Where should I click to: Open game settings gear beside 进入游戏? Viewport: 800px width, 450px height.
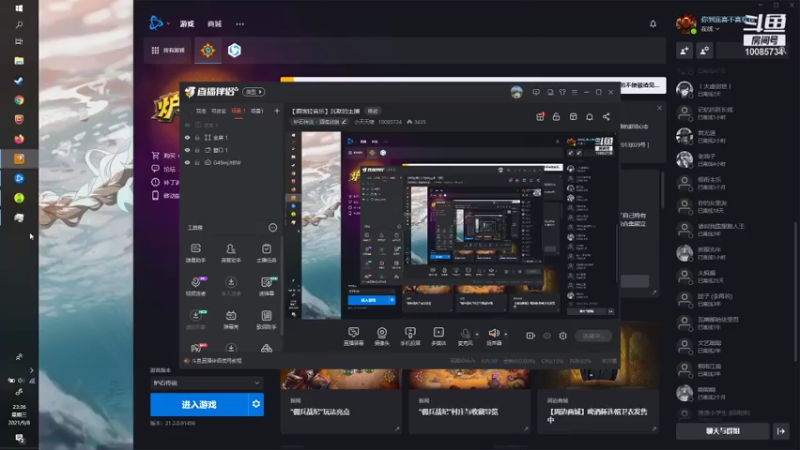pyautogui.click(x=256, y=404)
